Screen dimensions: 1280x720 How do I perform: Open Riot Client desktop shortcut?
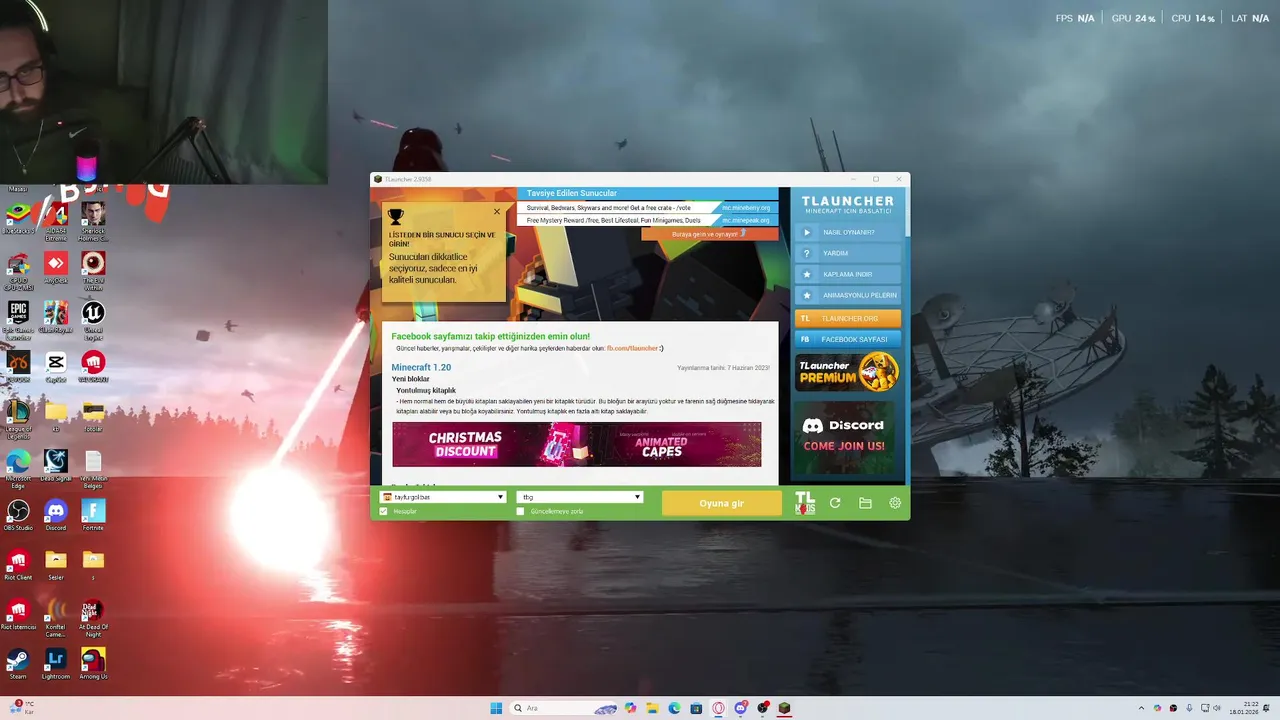tap(18, 565)
